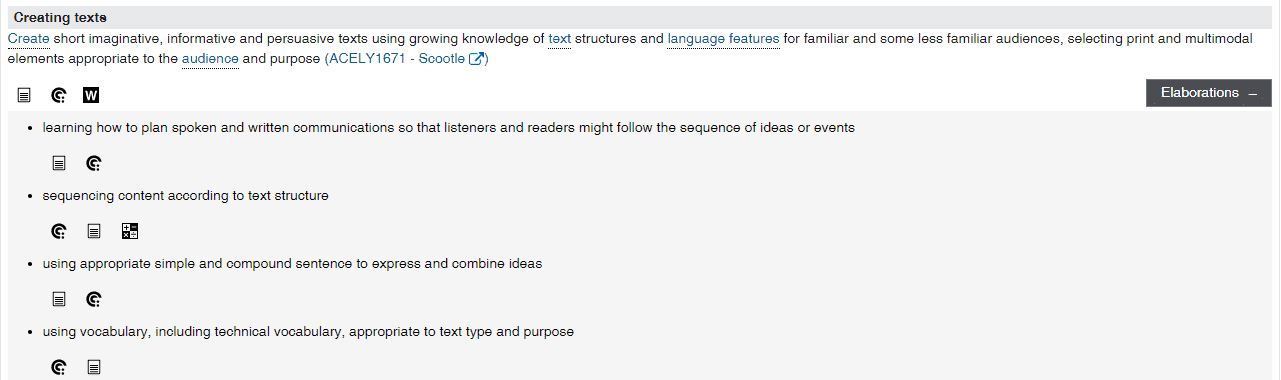This screenshot has width=1281, height=380.
Task: Click the Critical thinking icon under 'sequencing content' elaboration
Action: point(59,231)
